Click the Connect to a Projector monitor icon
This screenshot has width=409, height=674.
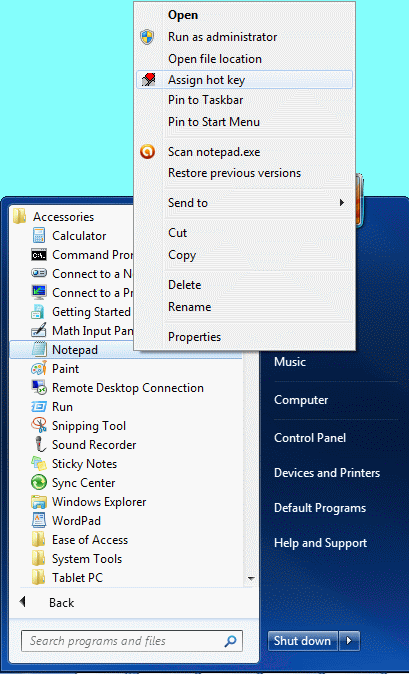click(39, 293)
